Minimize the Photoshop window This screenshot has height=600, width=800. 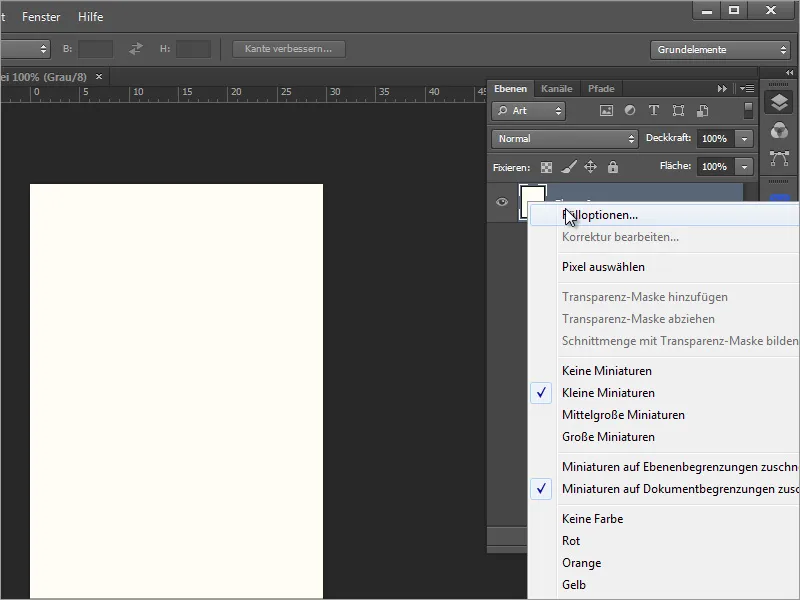pos(707,10)
